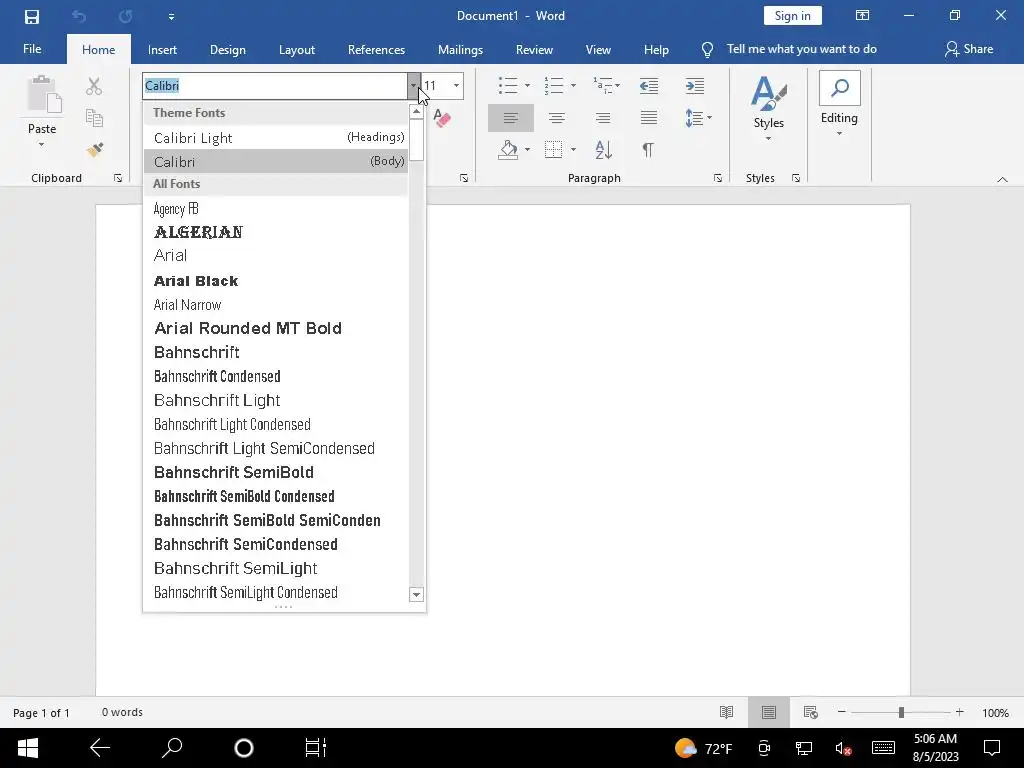1024x768 pixels.
Task: Select Bahnschrift SemiBold font entry
Action: (276, 472)
